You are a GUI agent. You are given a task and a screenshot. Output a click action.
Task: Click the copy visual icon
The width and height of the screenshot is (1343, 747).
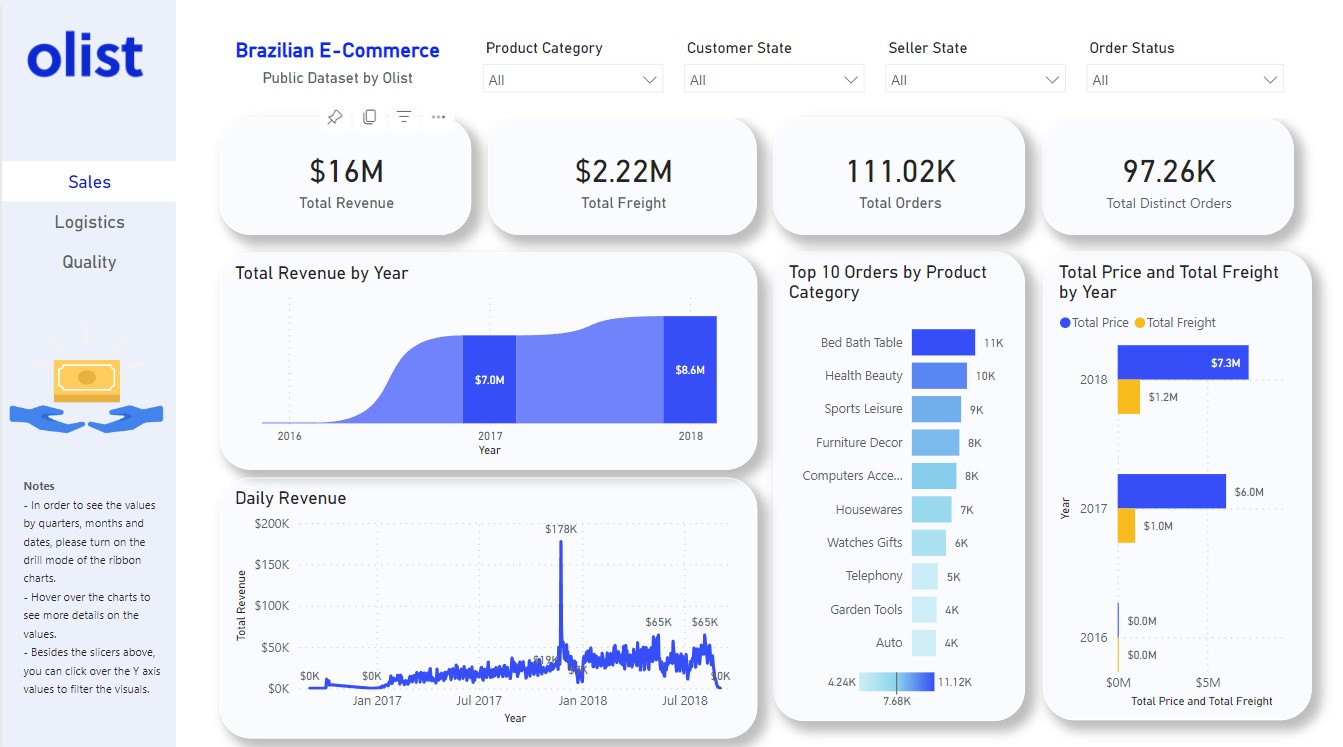[369, 117]
